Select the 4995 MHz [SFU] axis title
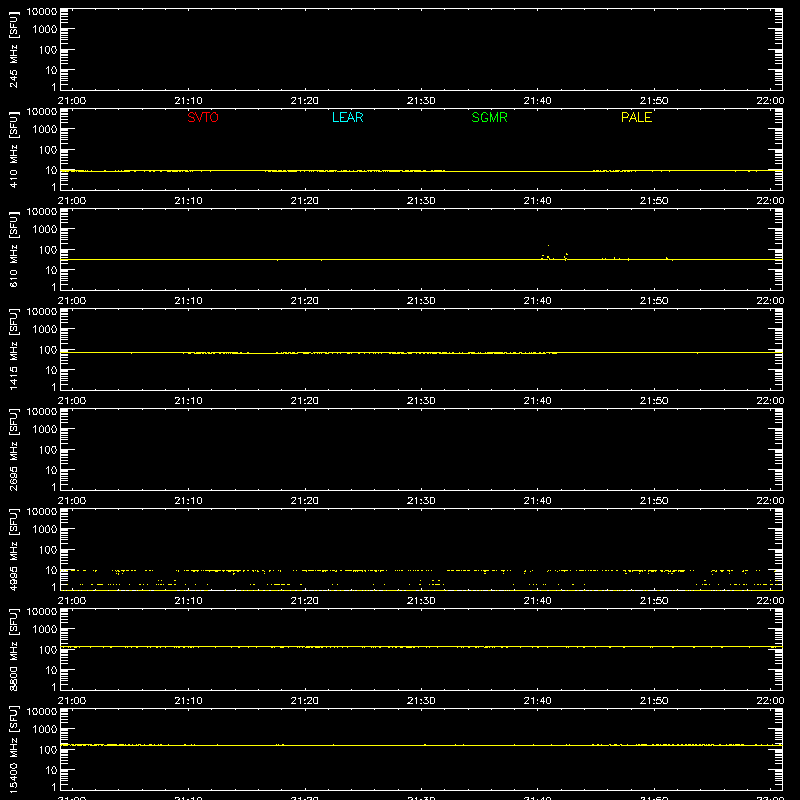Image resolution: width=800 pixels, height=800 pixels. coord(13,549)
